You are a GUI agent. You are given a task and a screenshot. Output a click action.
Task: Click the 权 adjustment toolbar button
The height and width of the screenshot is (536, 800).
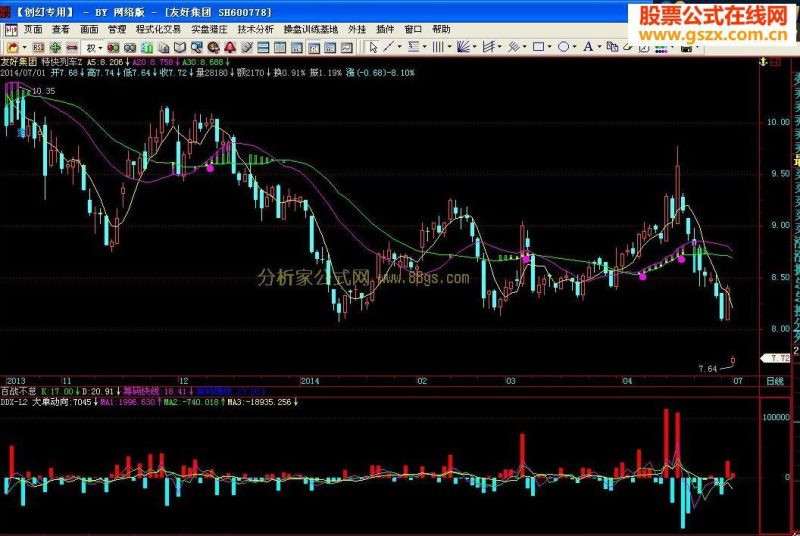pos(91,48)
